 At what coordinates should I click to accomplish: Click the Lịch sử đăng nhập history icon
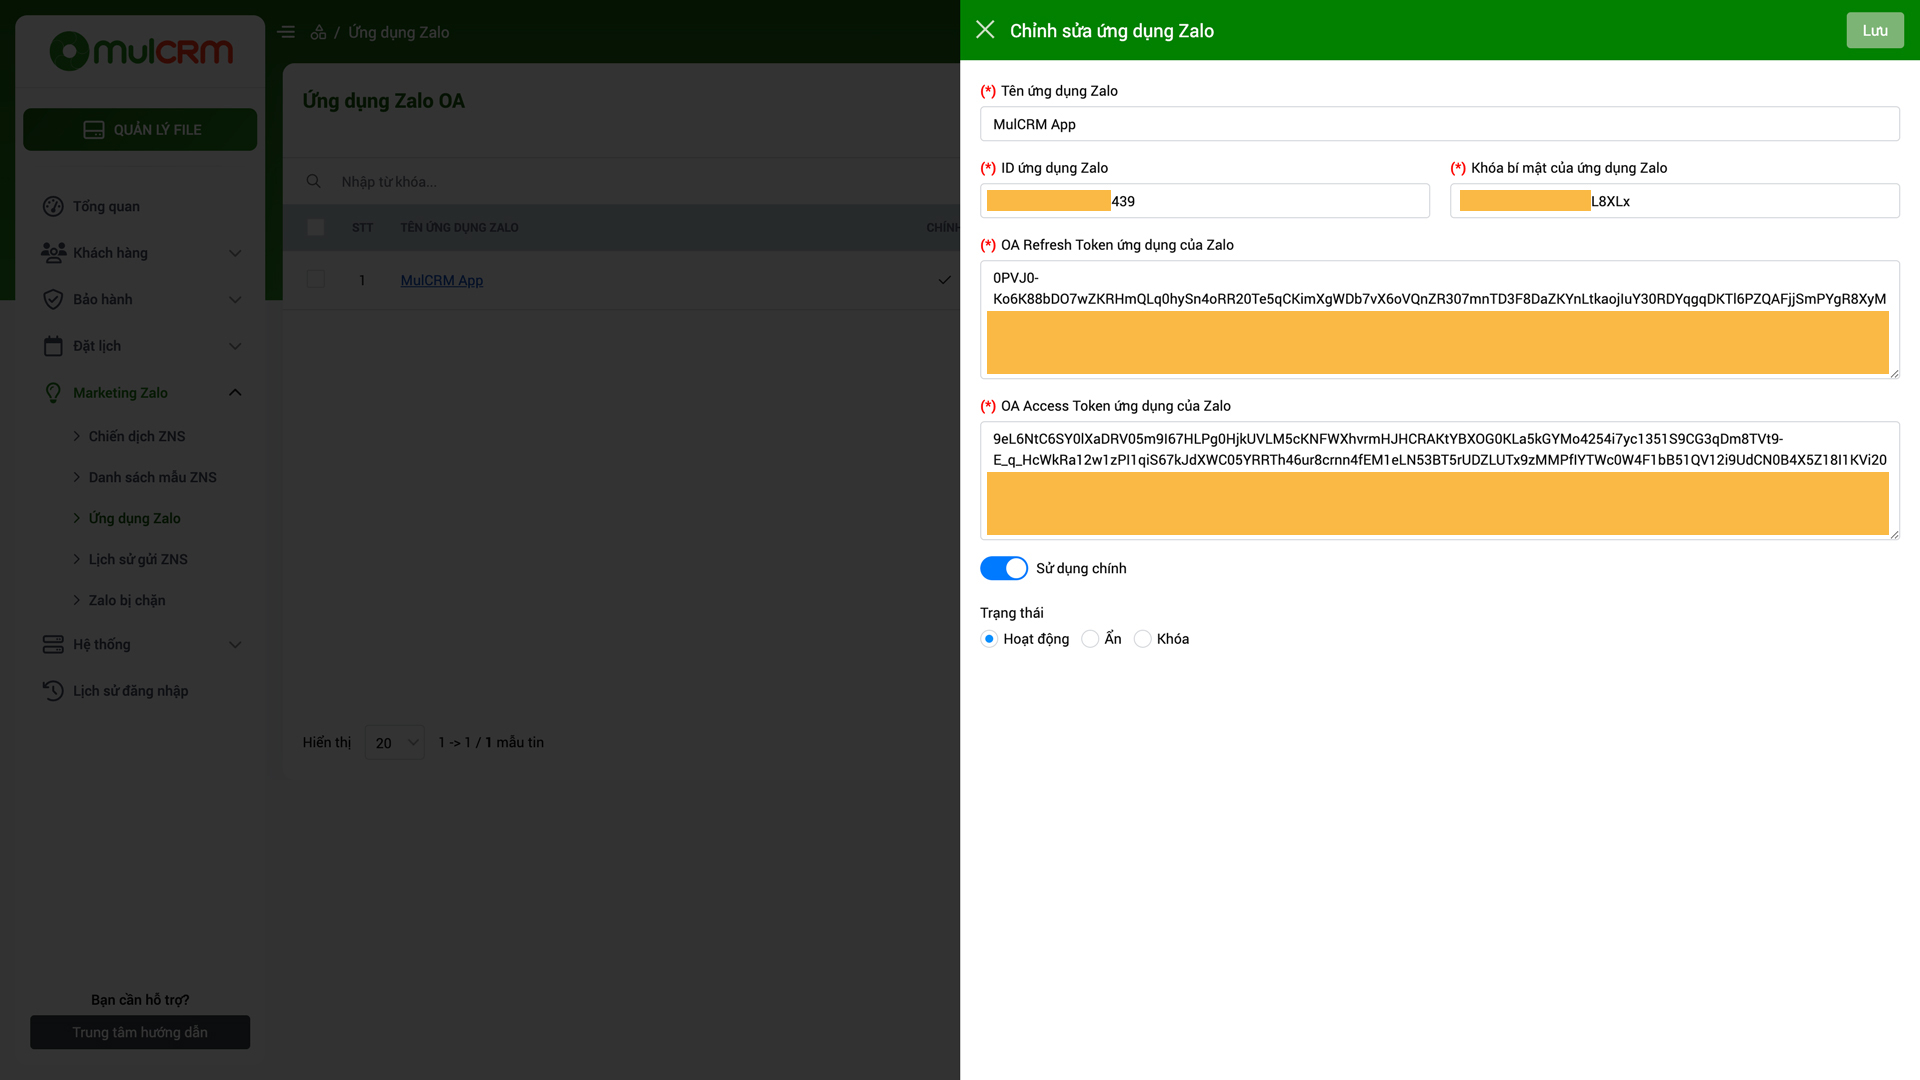coord(53,691)
